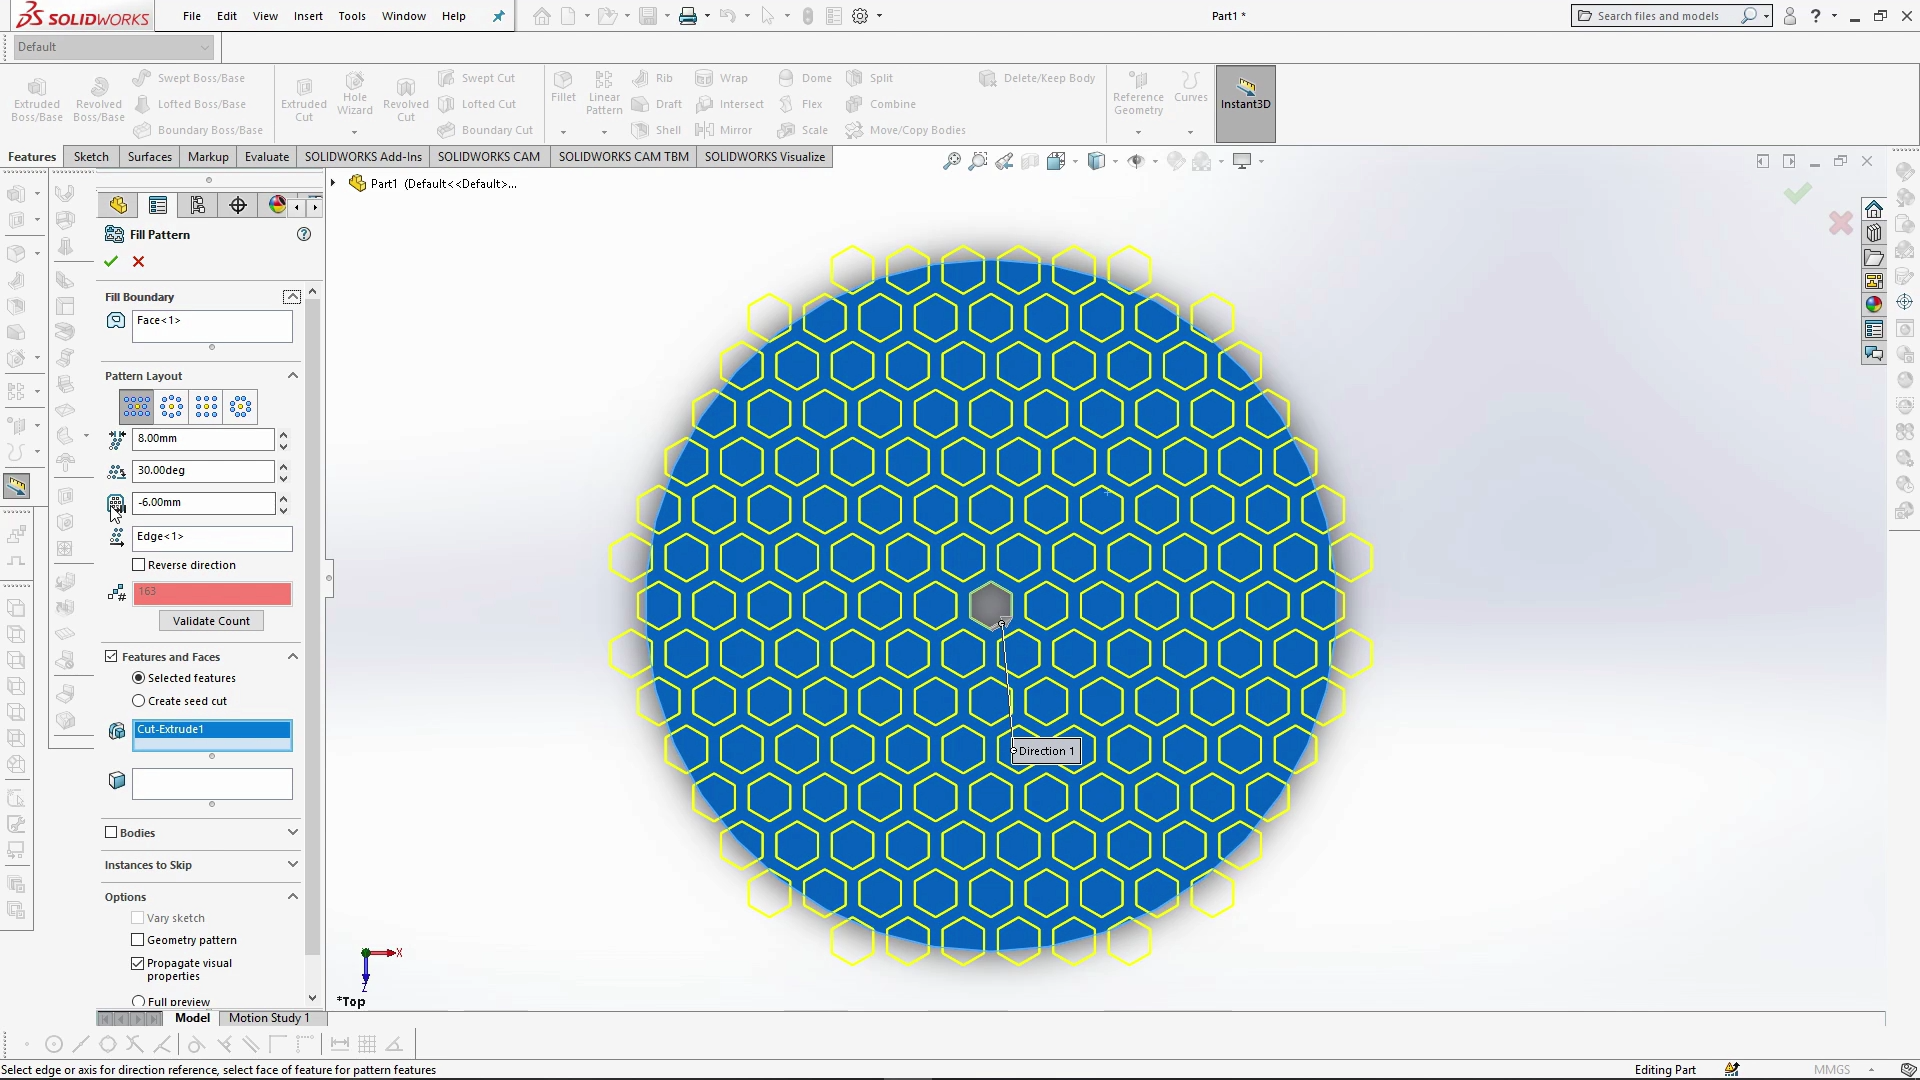Check the Geometry pattern option

(138, 940)
